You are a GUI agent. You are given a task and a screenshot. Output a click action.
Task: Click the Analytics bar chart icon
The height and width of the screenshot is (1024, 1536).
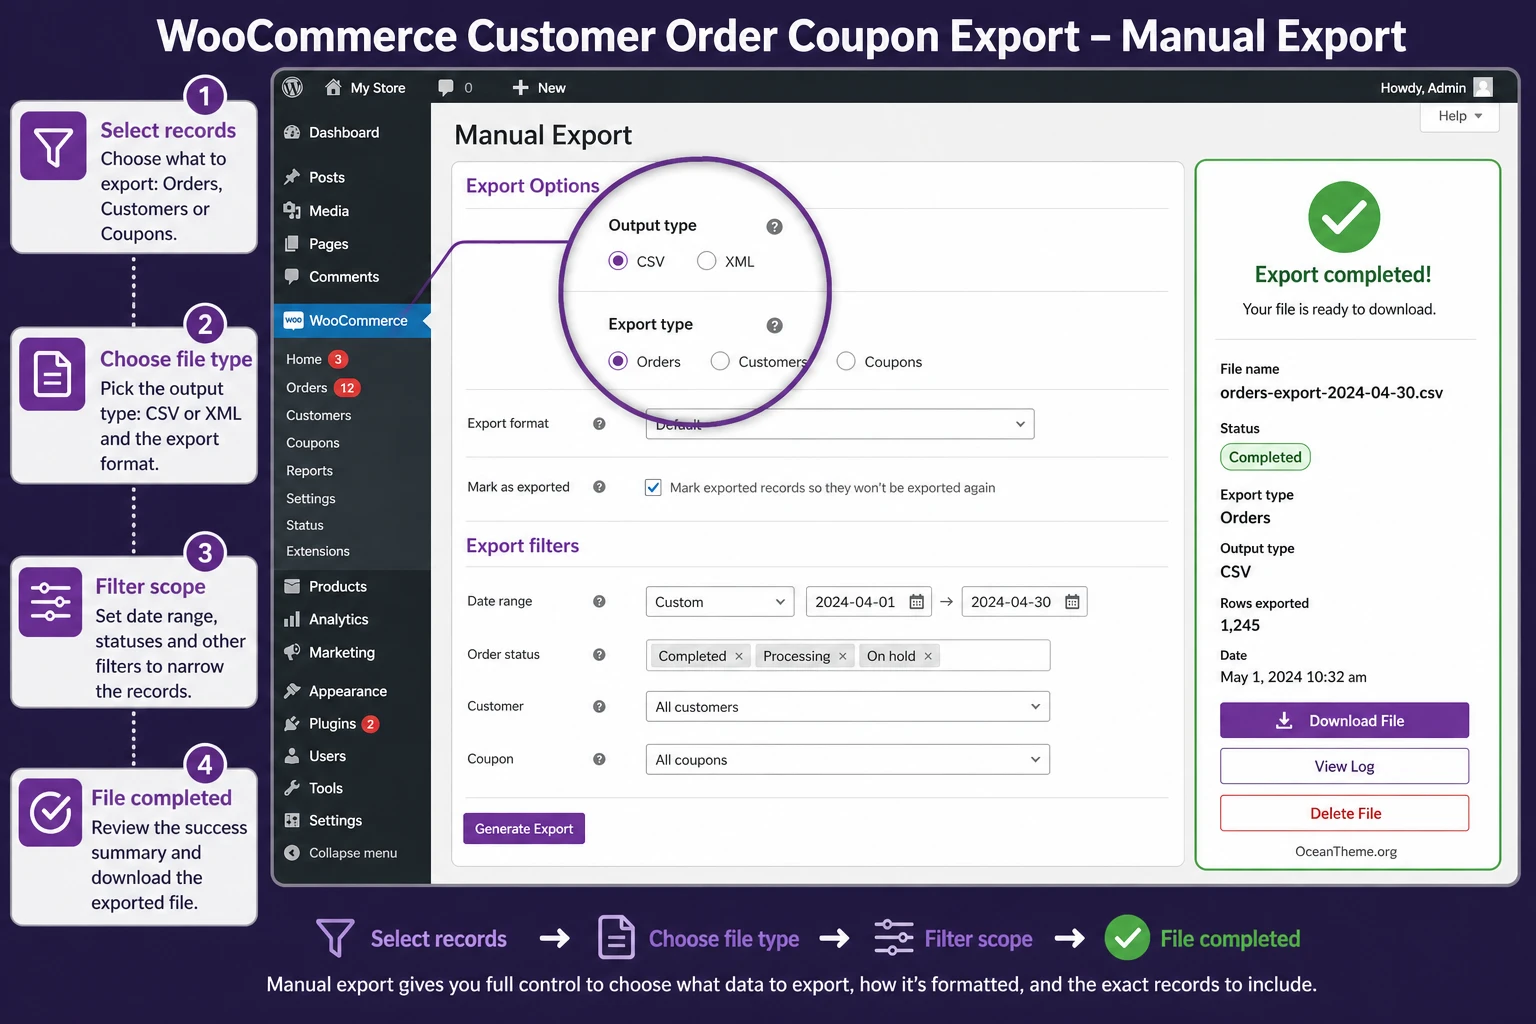click(x=292, y=619)
